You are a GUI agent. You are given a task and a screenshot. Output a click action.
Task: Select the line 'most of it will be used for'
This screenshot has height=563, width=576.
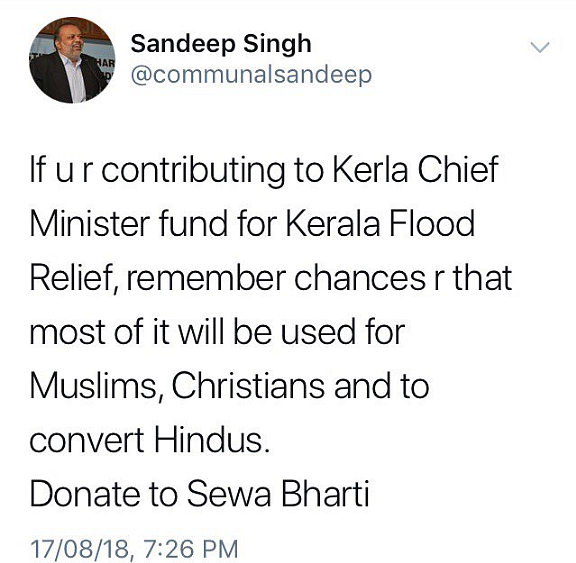point(217,332)
